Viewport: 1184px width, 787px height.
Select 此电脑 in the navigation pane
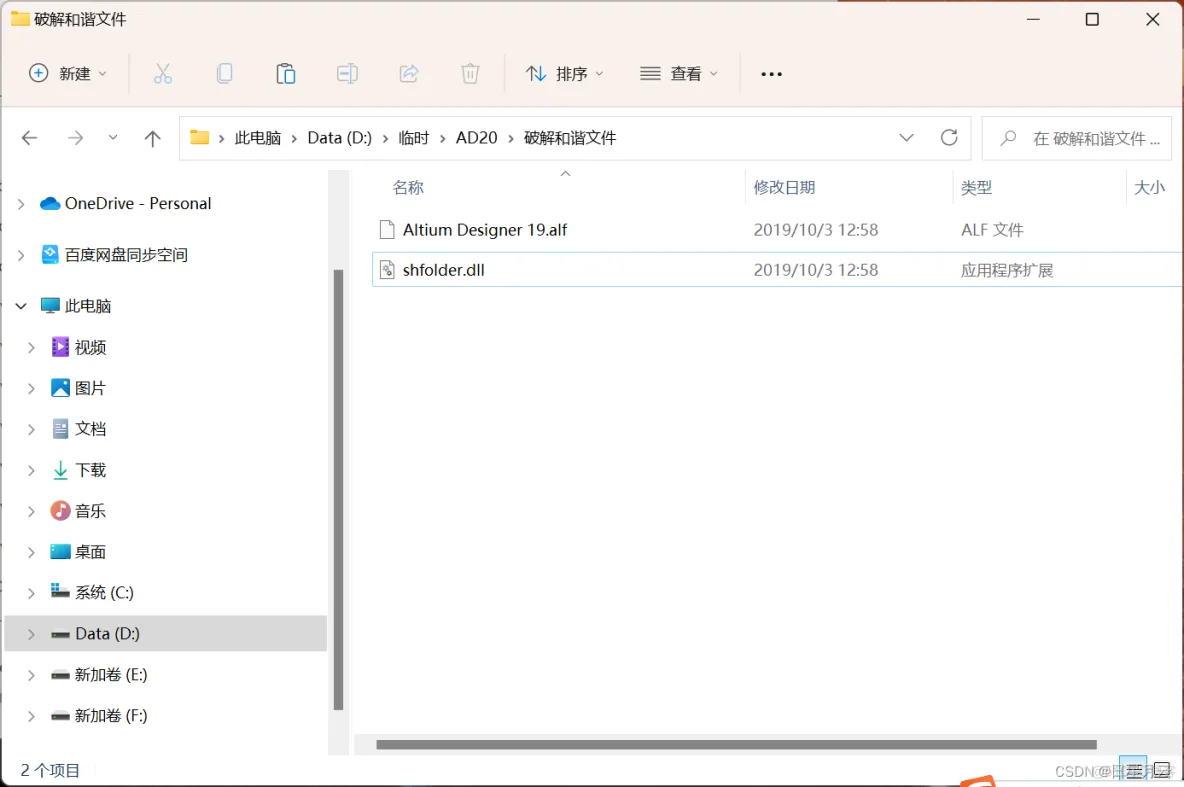[x=88, y=306]
